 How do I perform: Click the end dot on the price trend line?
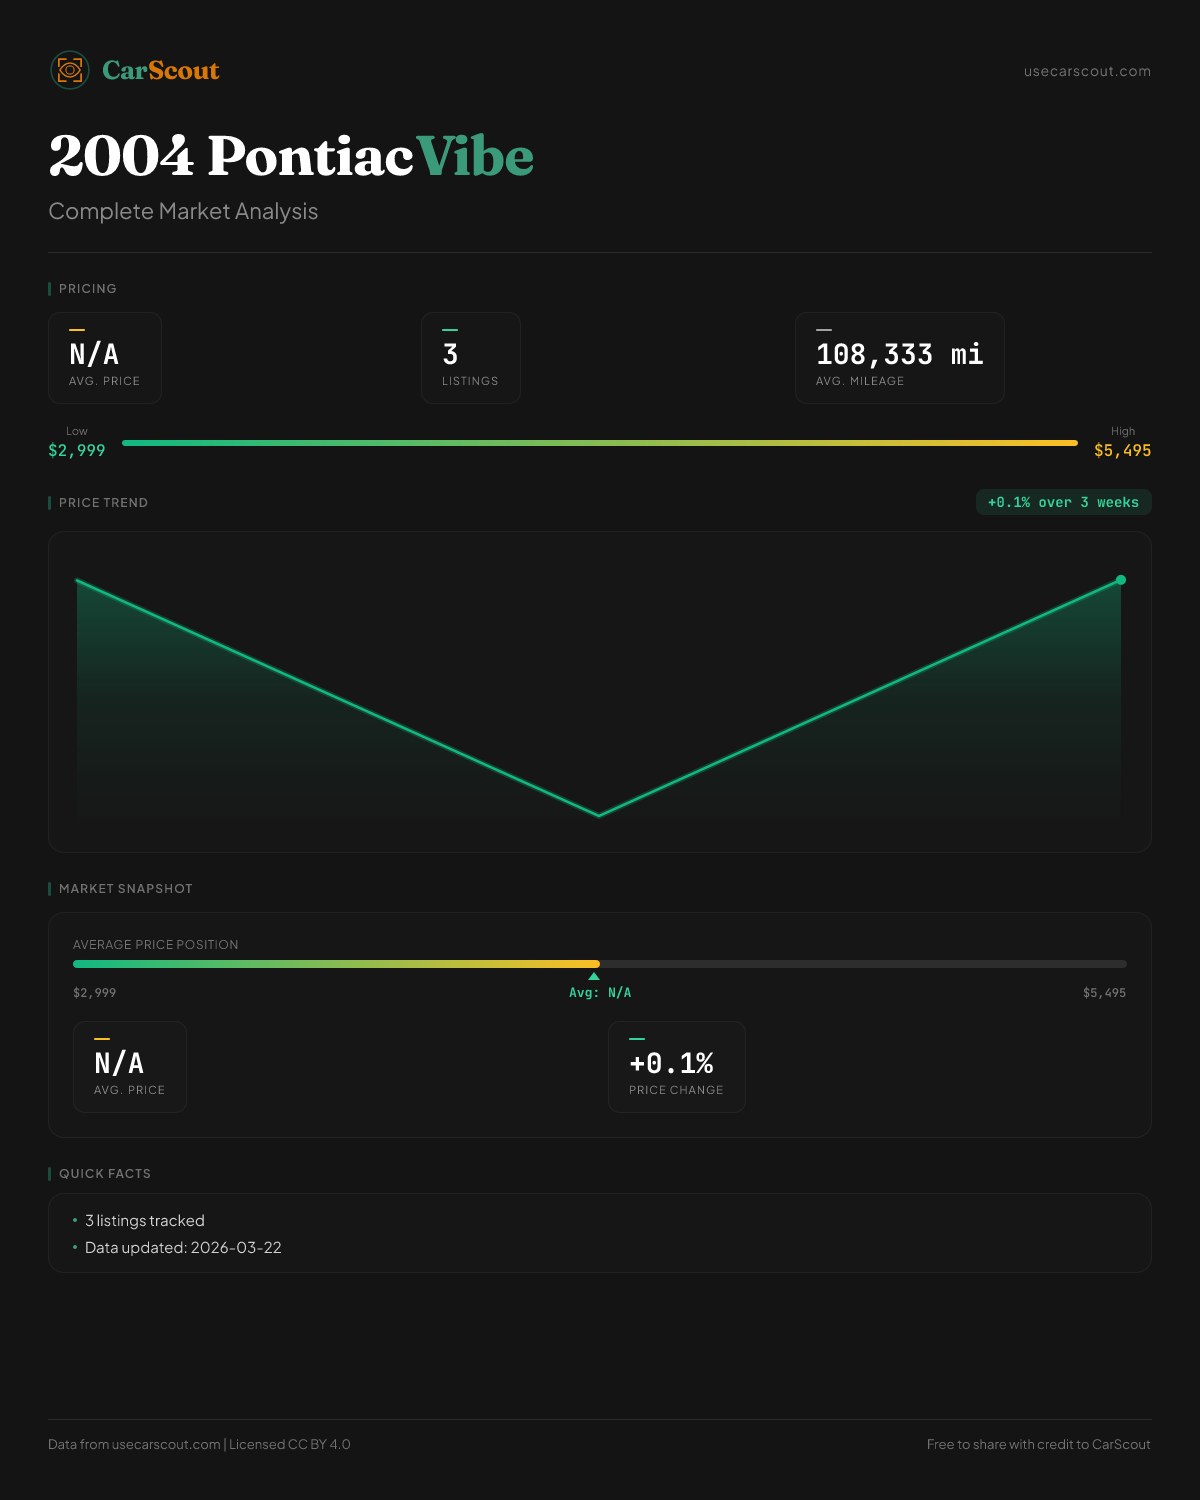point(1121,580)
